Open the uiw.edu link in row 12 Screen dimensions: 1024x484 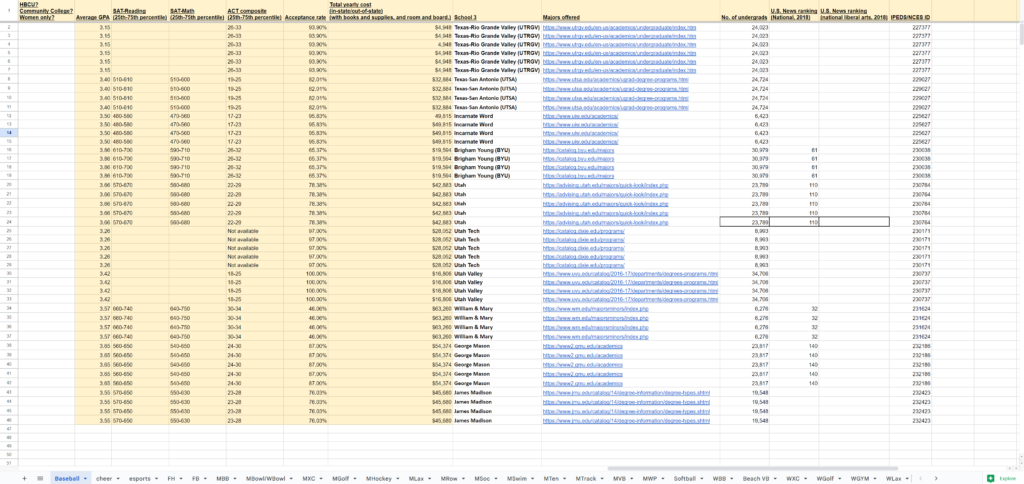click(580, 116)
